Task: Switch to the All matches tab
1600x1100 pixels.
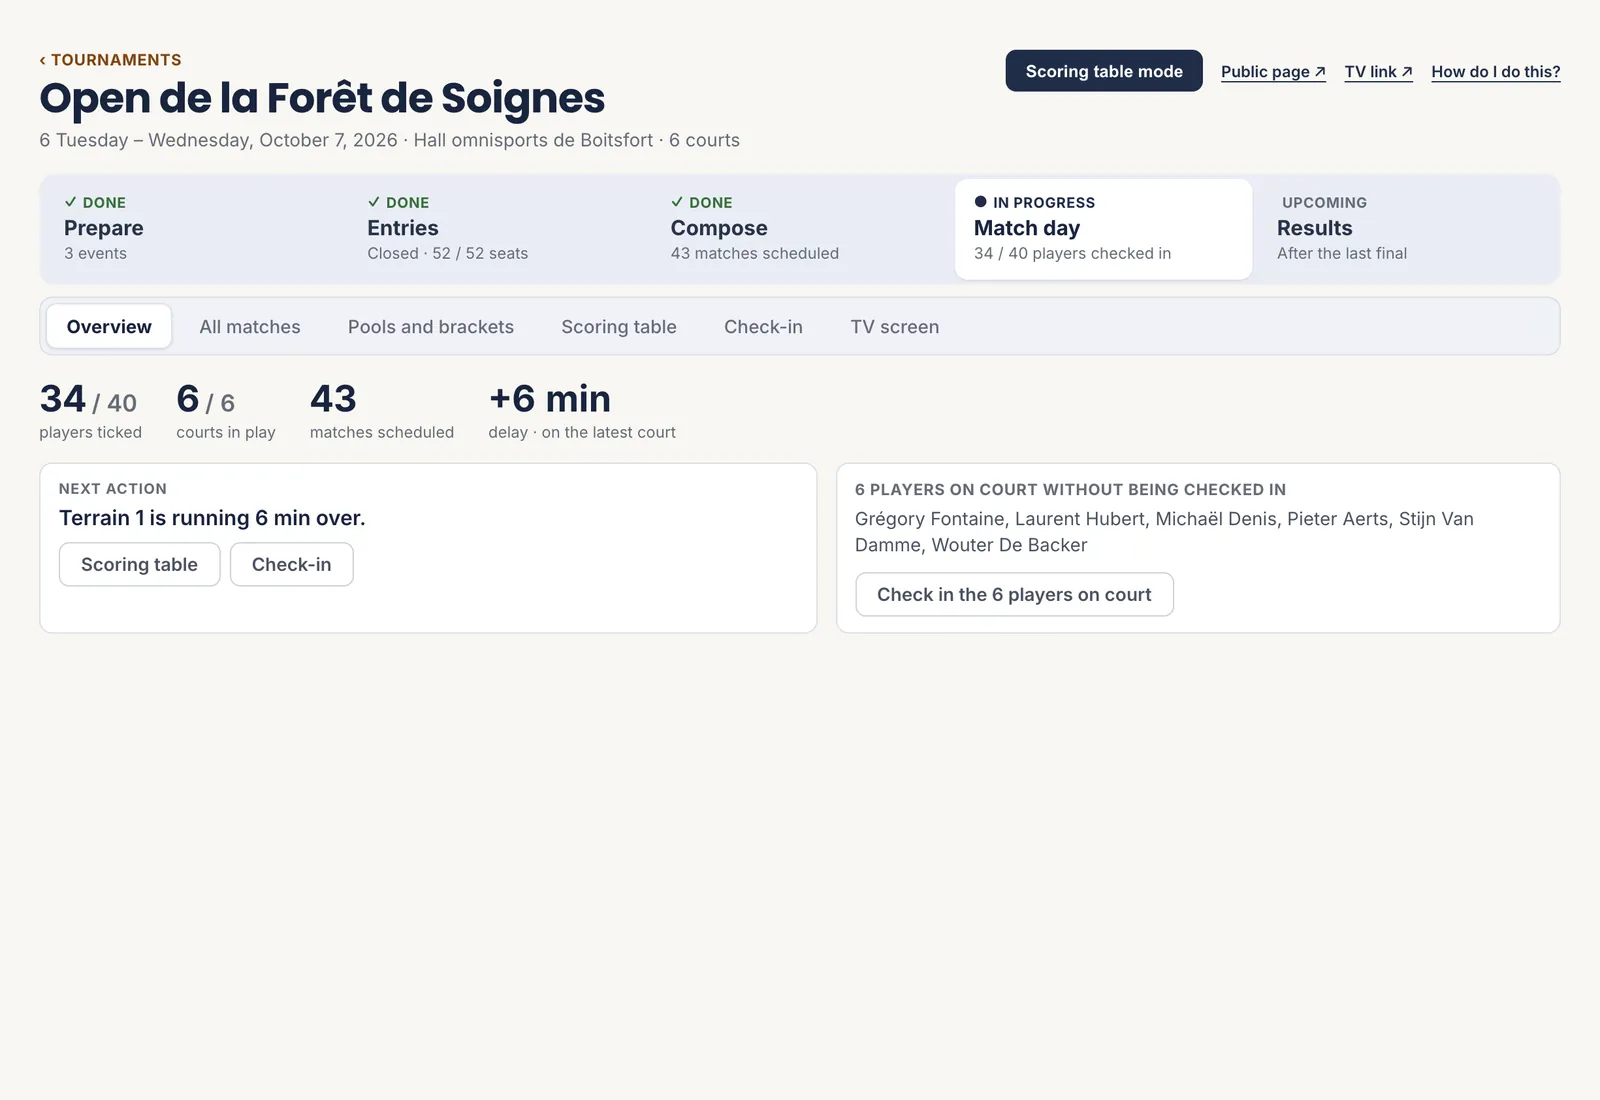Action: (x=250, y=326)
